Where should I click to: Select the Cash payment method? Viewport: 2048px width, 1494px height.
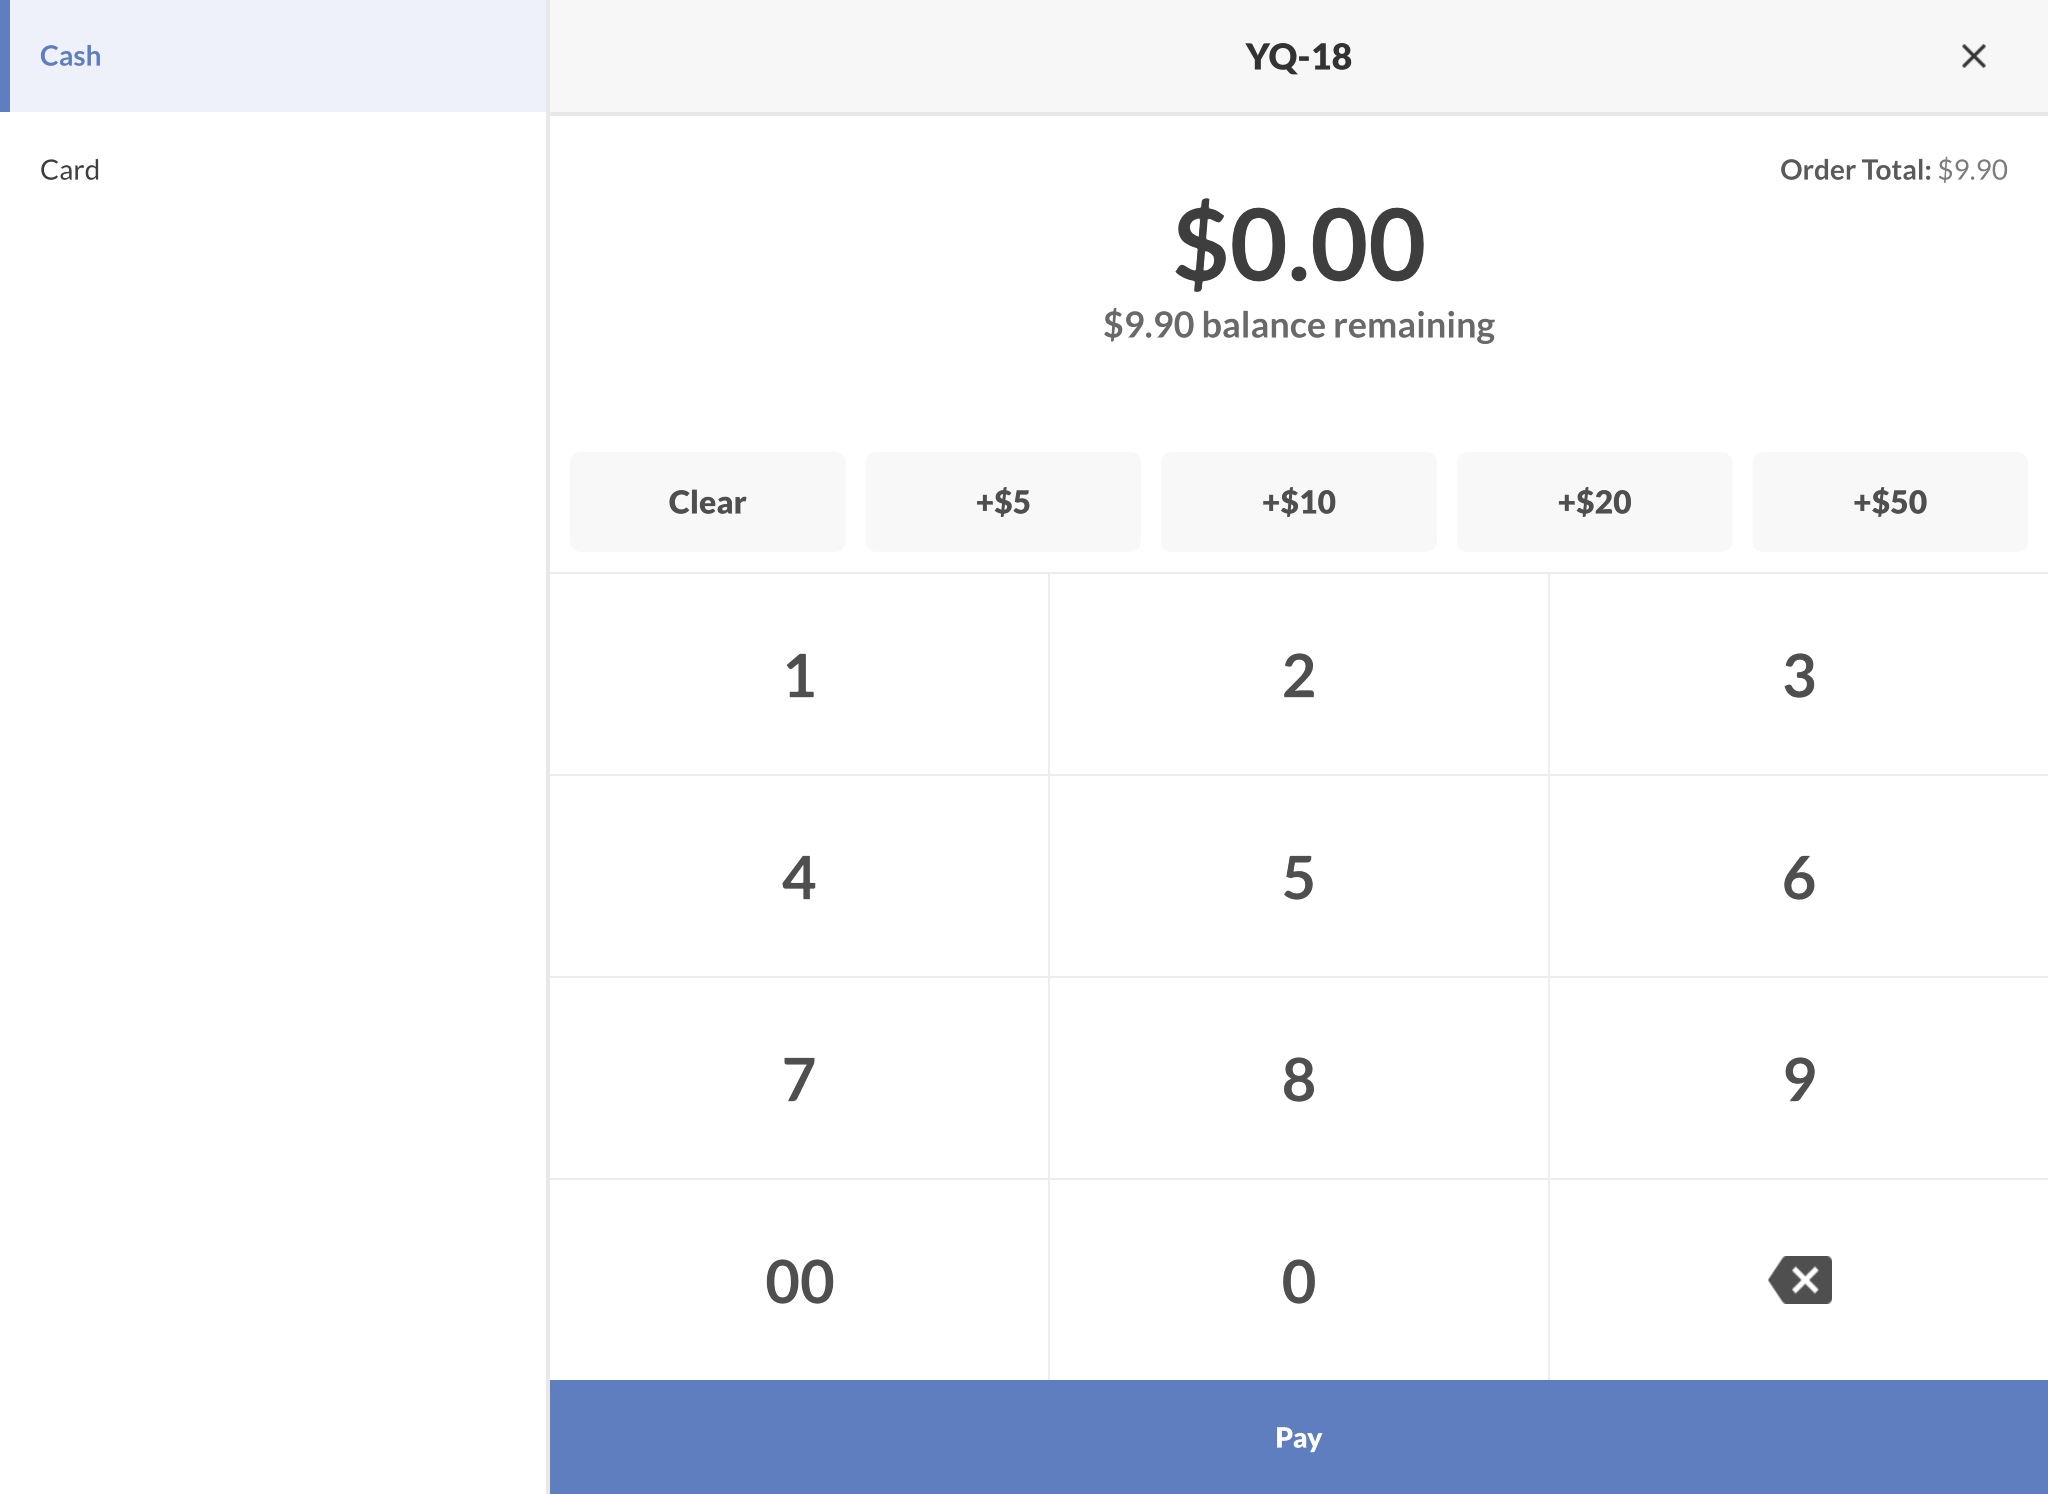click(273, 56)
